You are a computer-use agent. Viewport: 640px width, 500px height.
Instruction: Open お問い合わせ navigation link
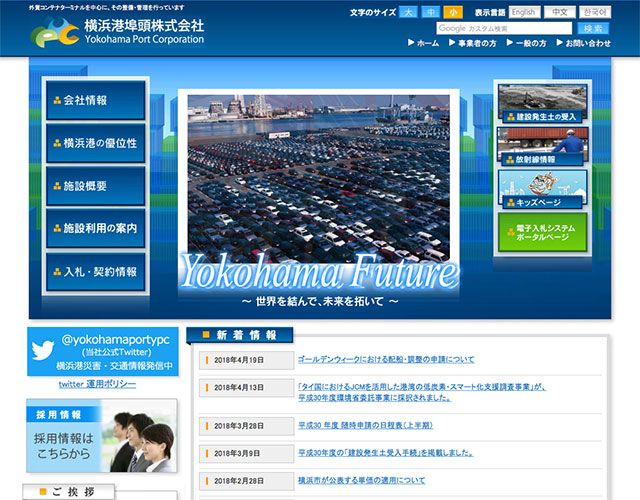(584, 43)
